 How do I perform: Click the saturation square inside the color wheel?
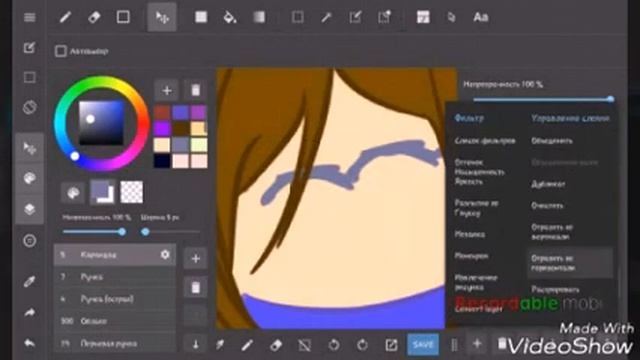click(x=101, y=123)
